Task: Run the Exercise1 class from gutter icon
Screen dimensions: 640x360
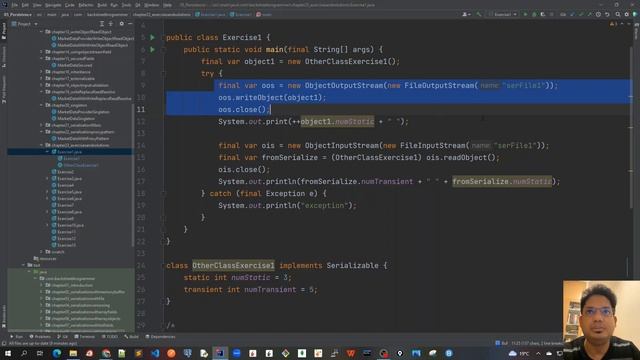Action: pyautogui.click(x=152, y=37)
